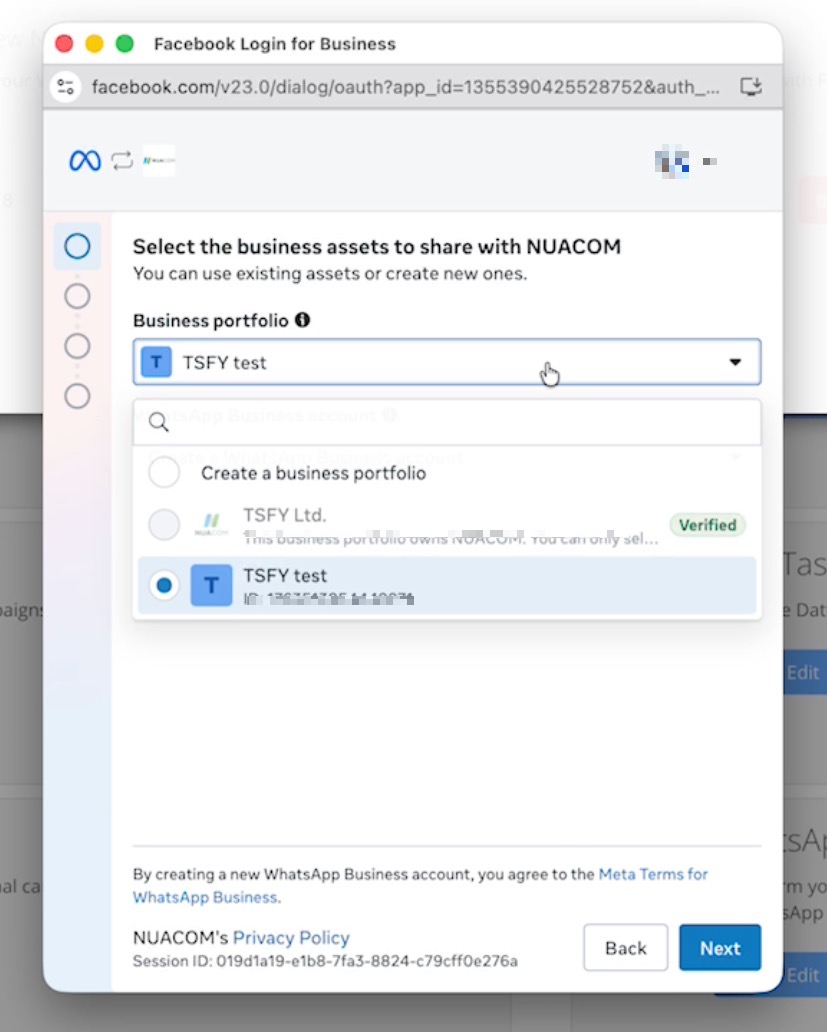This screenshot has width=827, height=1032.
Task: Click the portfolio search input field
Action: pos(447,422)
